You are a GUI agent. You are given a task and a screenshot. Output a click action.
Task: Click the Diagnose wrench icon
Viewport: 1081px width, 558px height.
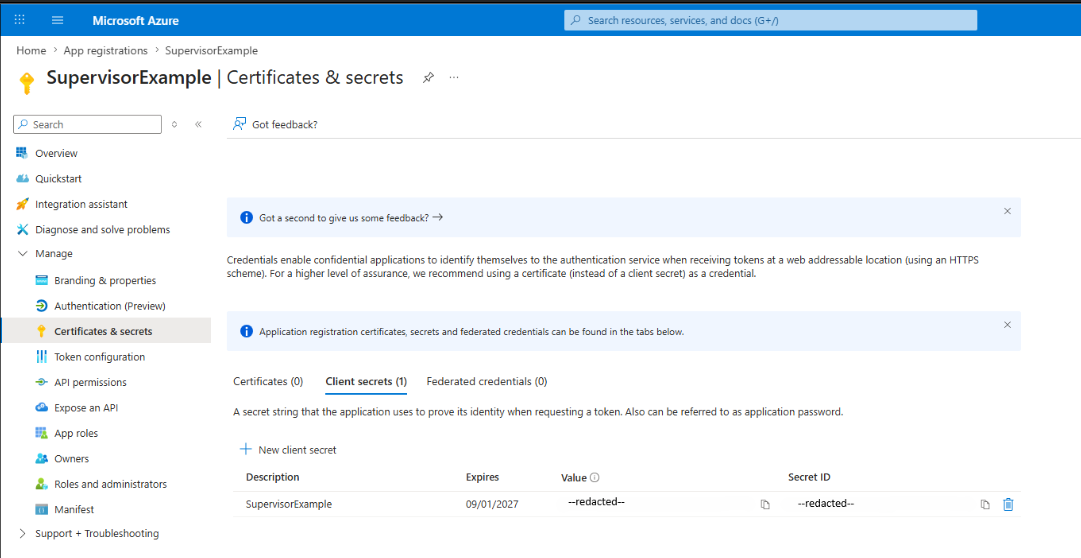tap(22, 230)
